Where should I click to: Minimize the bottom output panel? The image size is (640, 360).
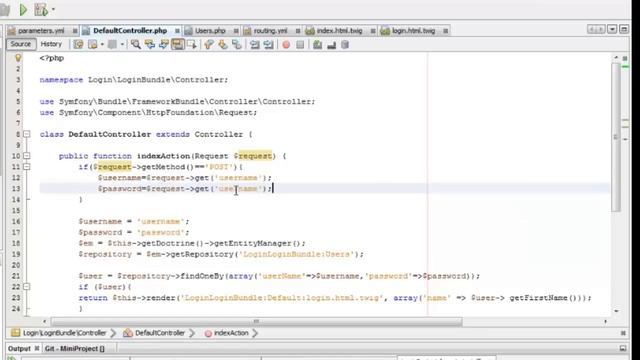(623, 348)
